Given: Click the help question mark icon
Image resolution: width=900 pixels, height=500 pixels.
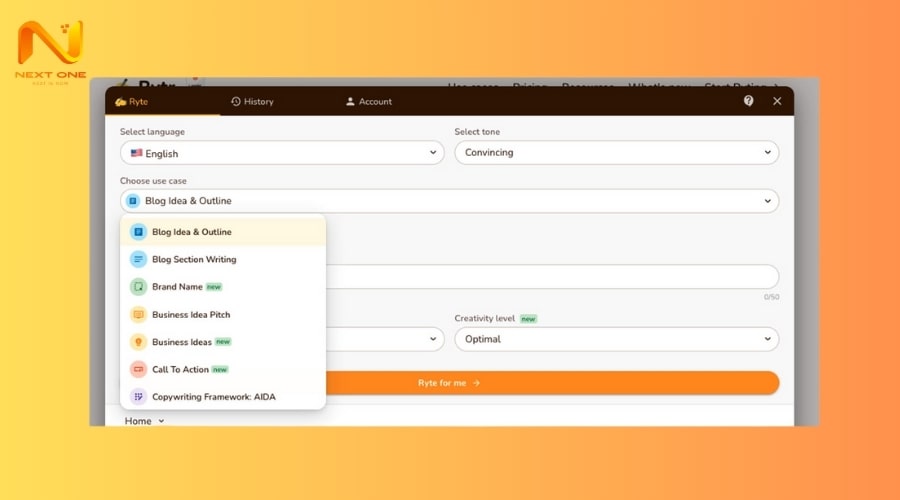Looking at the screenshot, I should (749, 101).
